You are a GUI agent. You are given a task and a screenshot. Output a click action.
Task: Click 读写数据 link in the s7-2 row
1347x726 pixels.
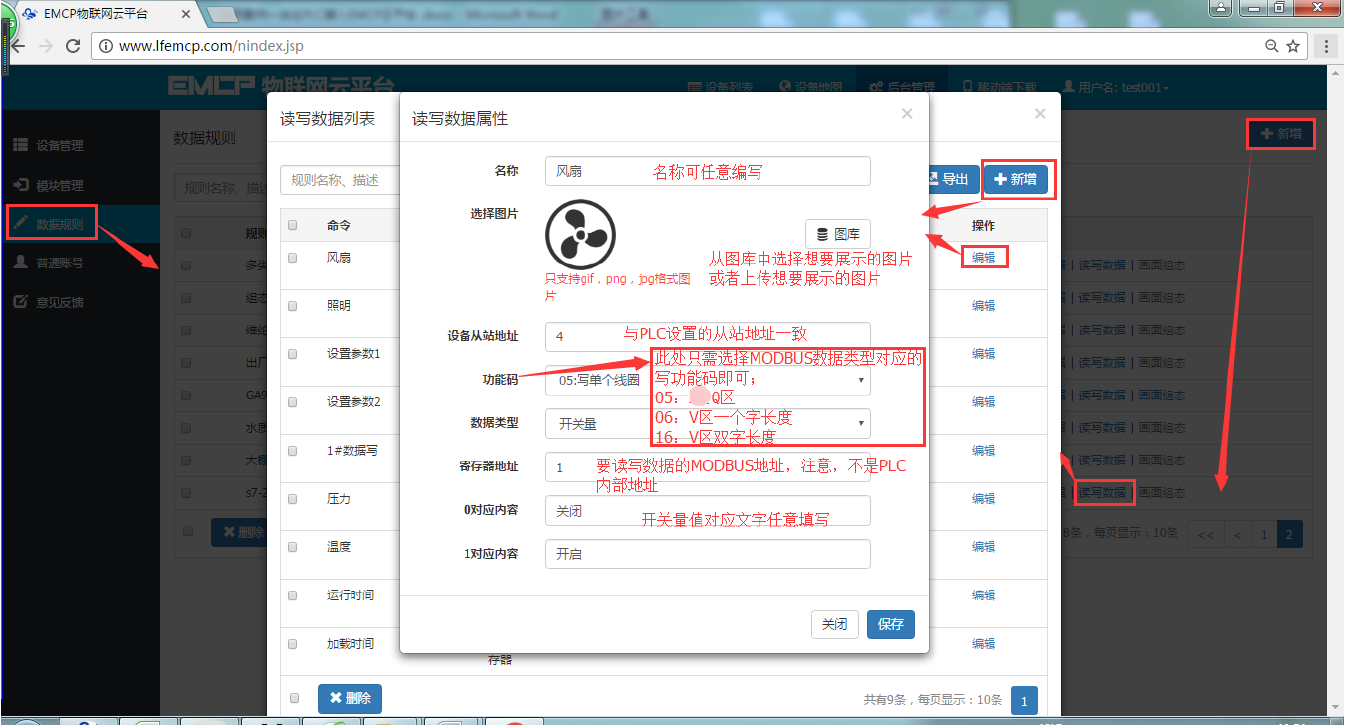1103,492
